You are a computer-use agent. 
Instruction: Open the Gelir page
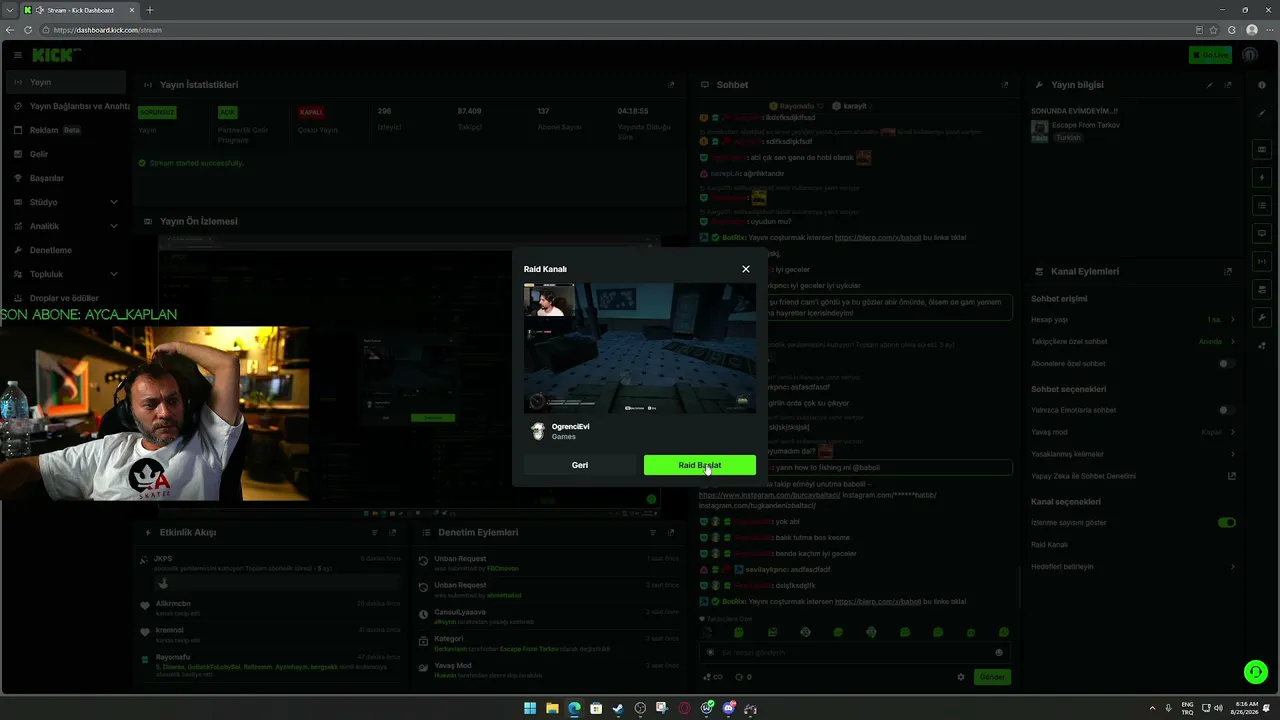[x=65, y=154]
